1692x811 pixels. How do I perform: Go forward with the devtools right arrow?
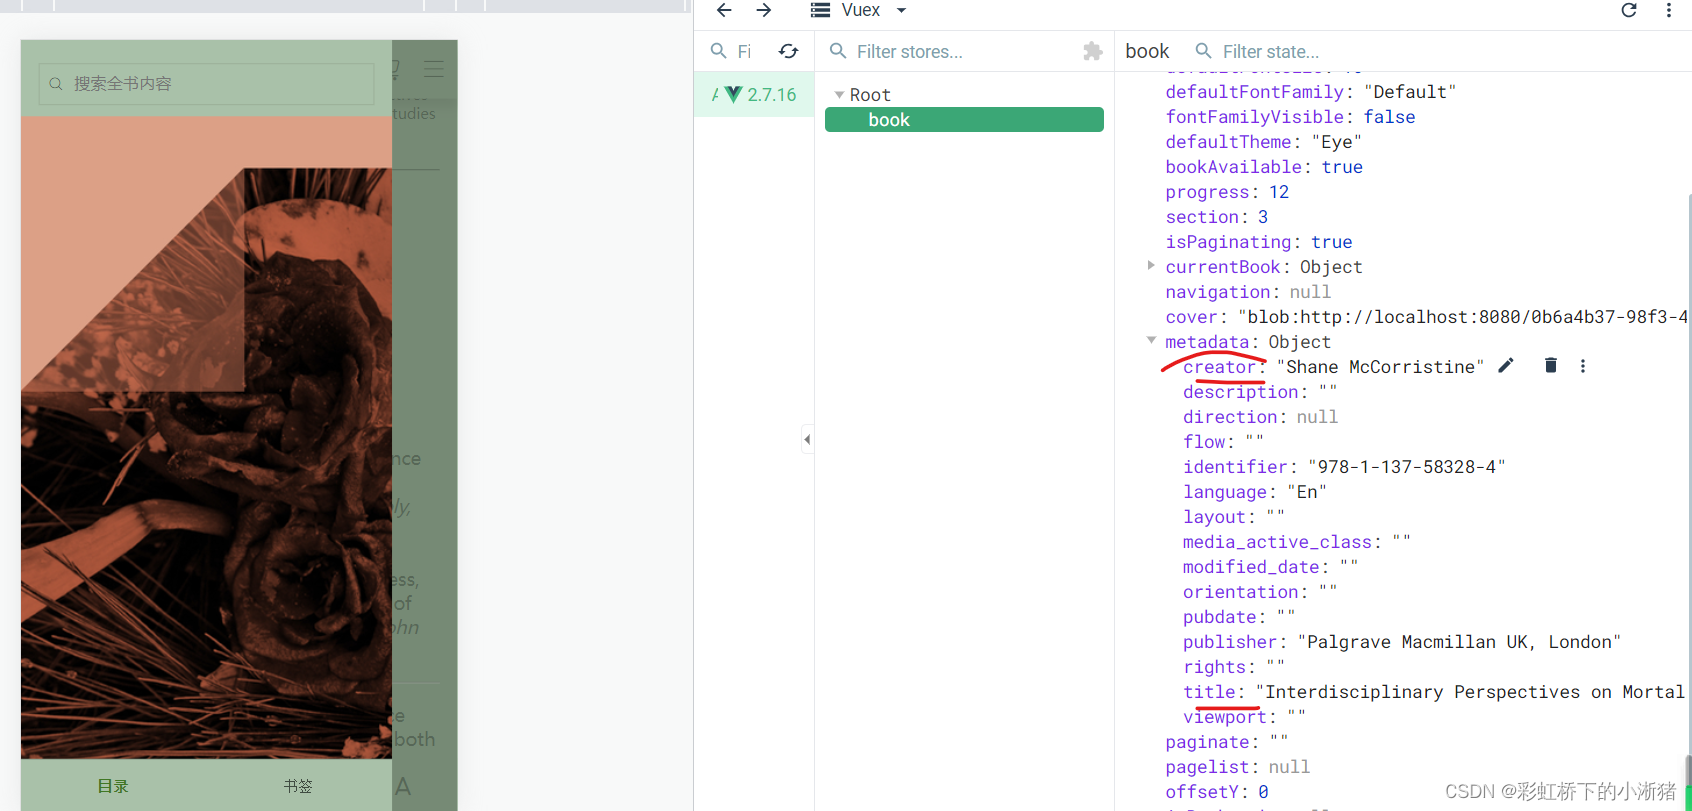click(764, 10)
